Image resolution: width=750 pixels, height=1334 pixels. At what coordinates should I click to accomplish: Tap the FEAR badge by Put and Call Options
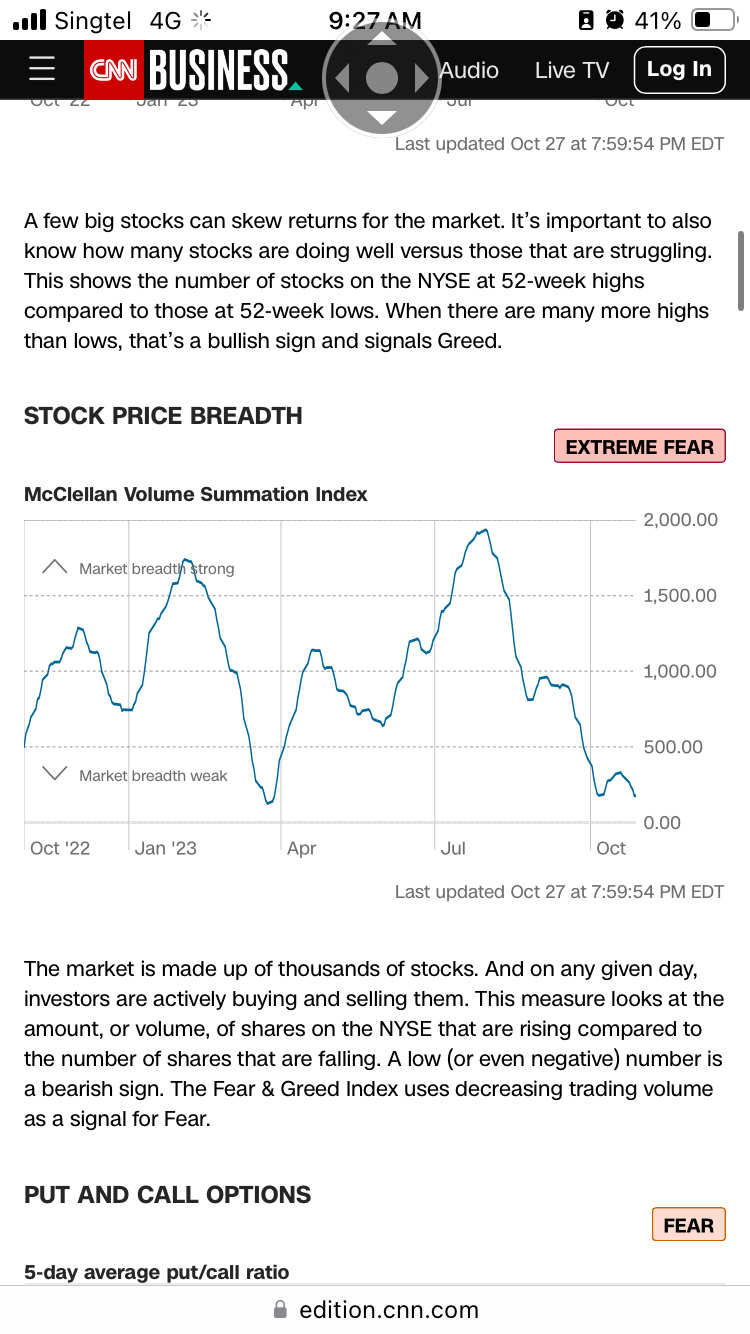point(688,1224)
